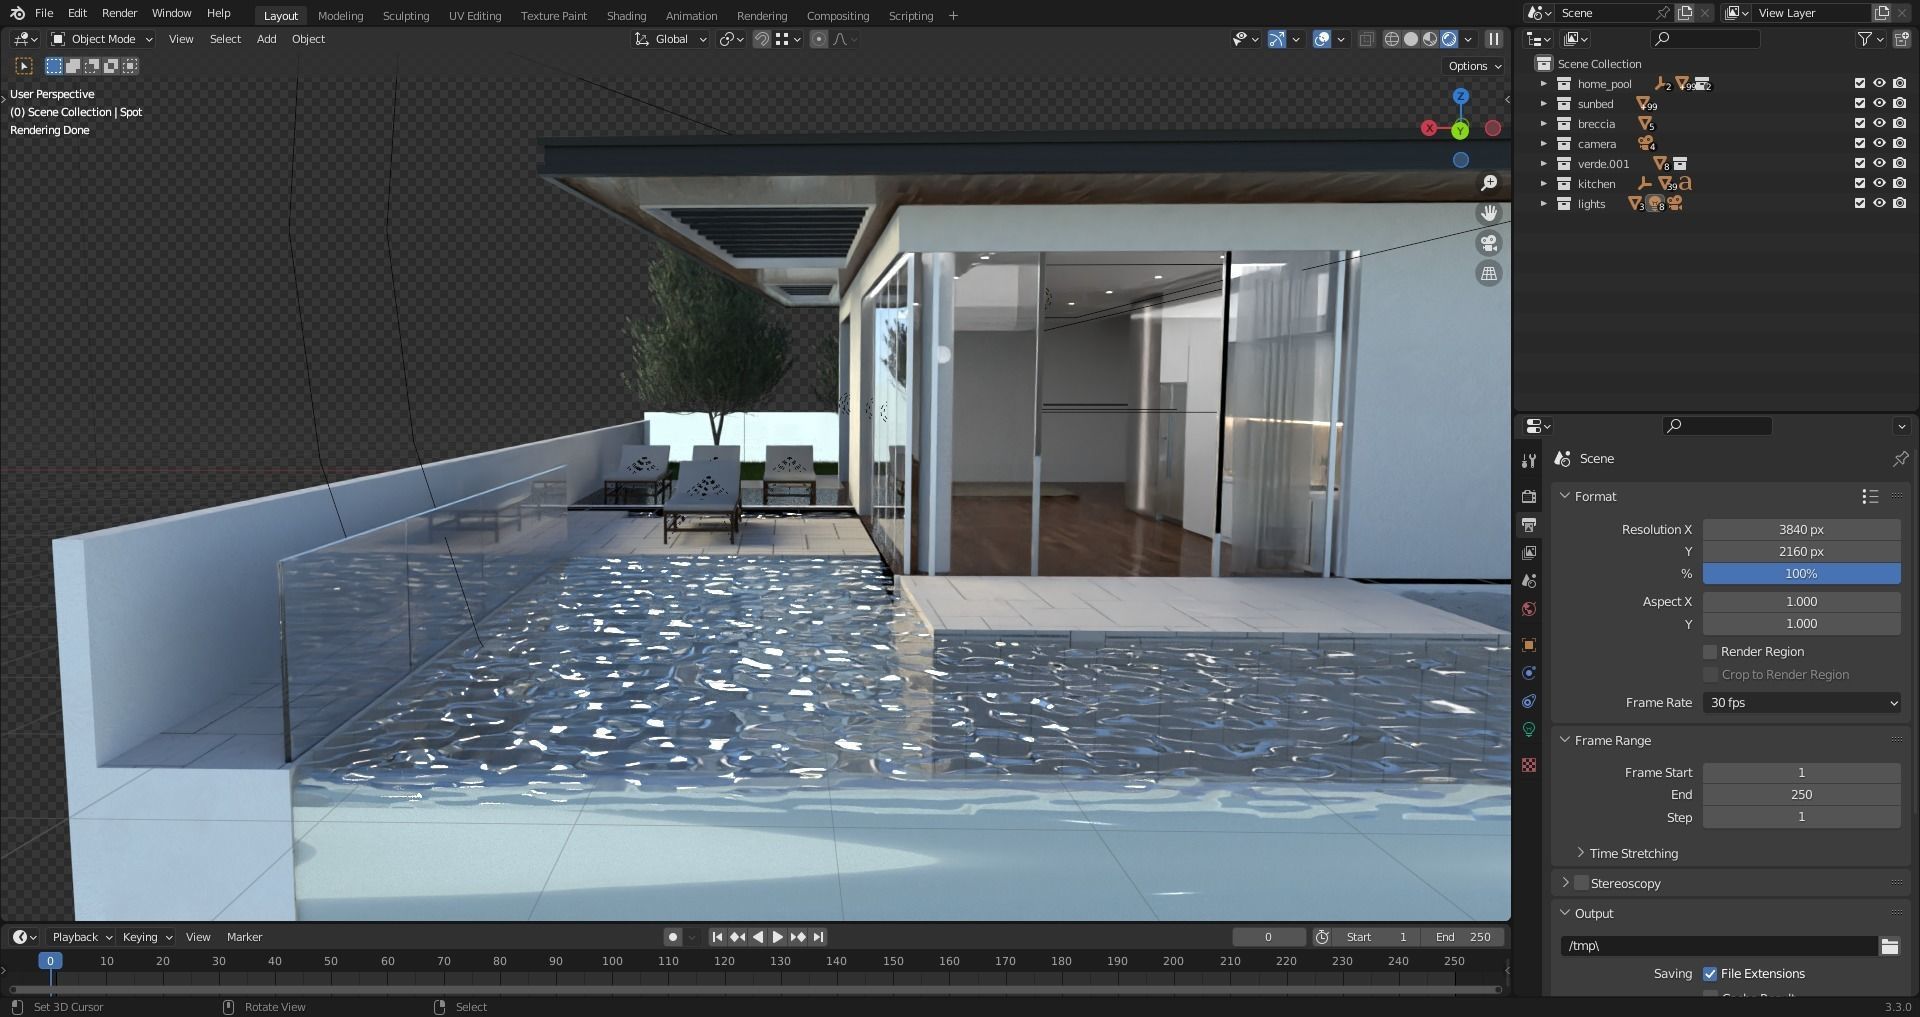
Task: Expand home_pool collection in outliner
Action: point(1544,84)
